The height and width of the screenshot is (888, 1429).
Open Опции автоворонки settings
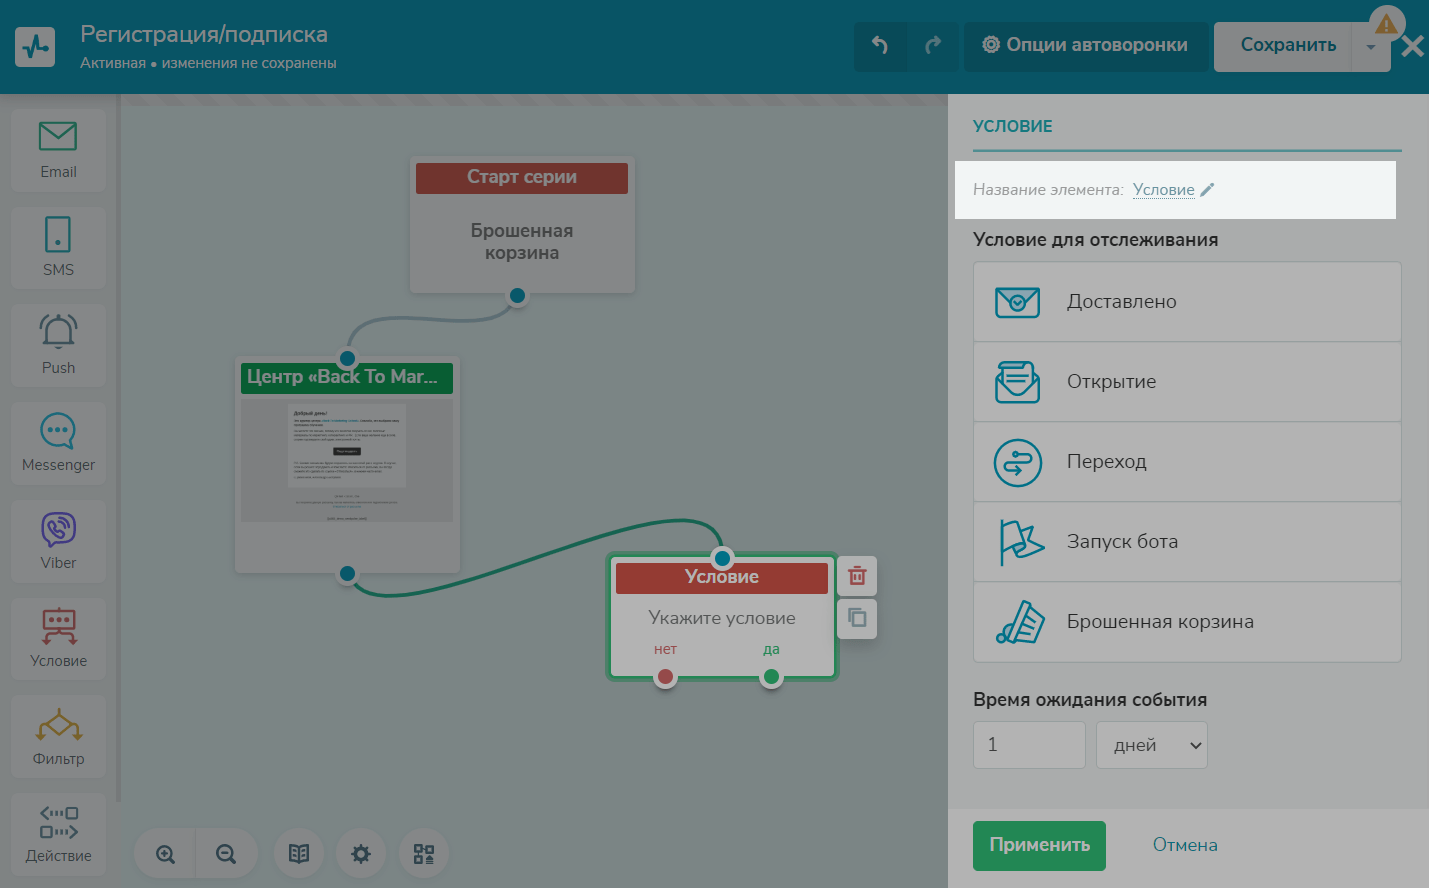1085,45
